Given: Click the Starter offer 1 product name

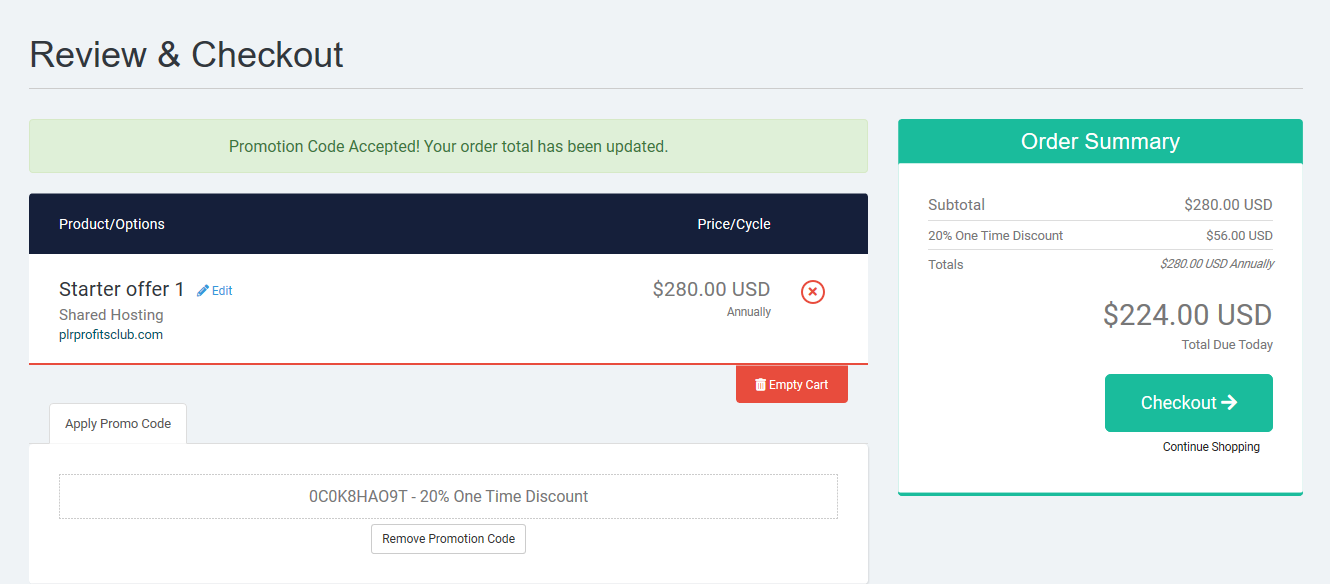Looking at the screenshot, I should pyautogui.click(x=122, y=289).
